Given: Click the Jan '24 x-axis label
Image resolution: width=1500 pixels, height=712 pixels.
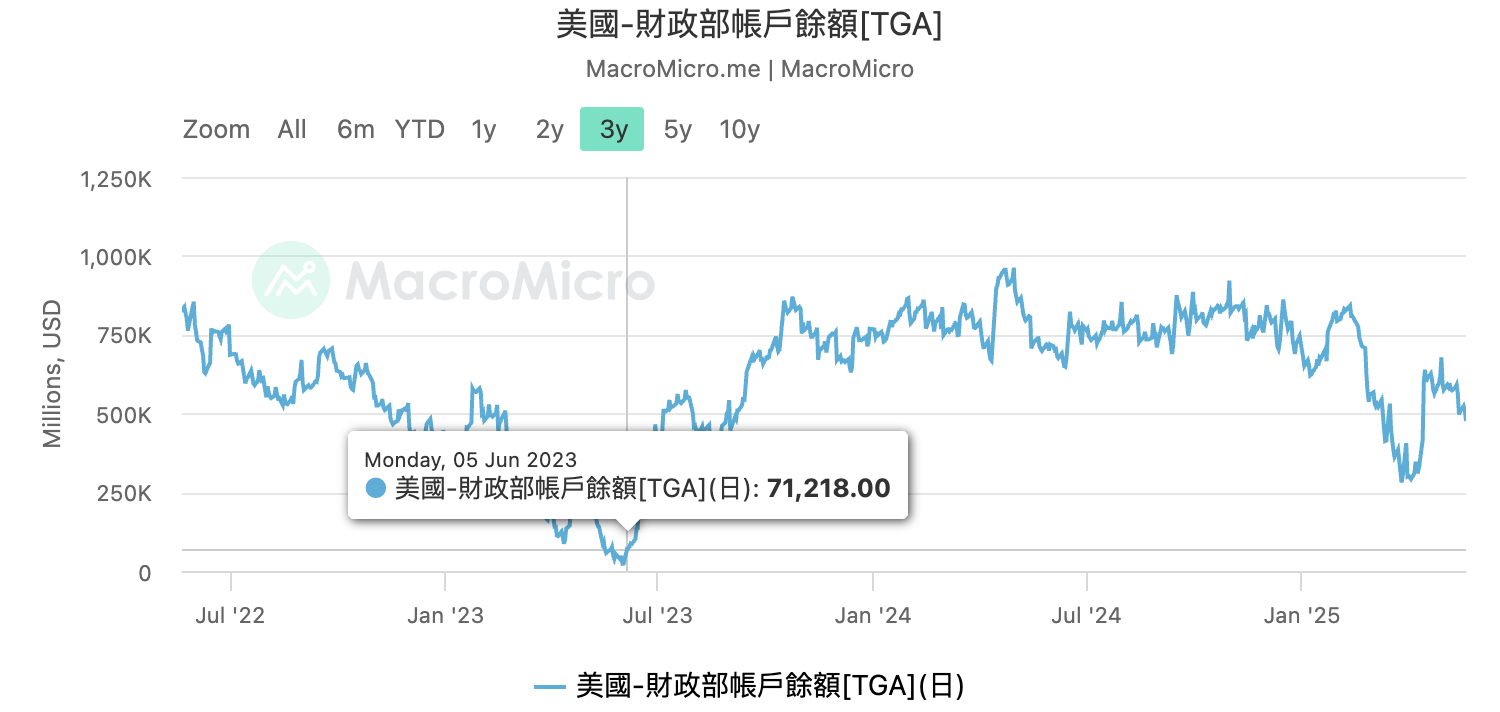Looking at the screenshot, I should tap(872, 615).
